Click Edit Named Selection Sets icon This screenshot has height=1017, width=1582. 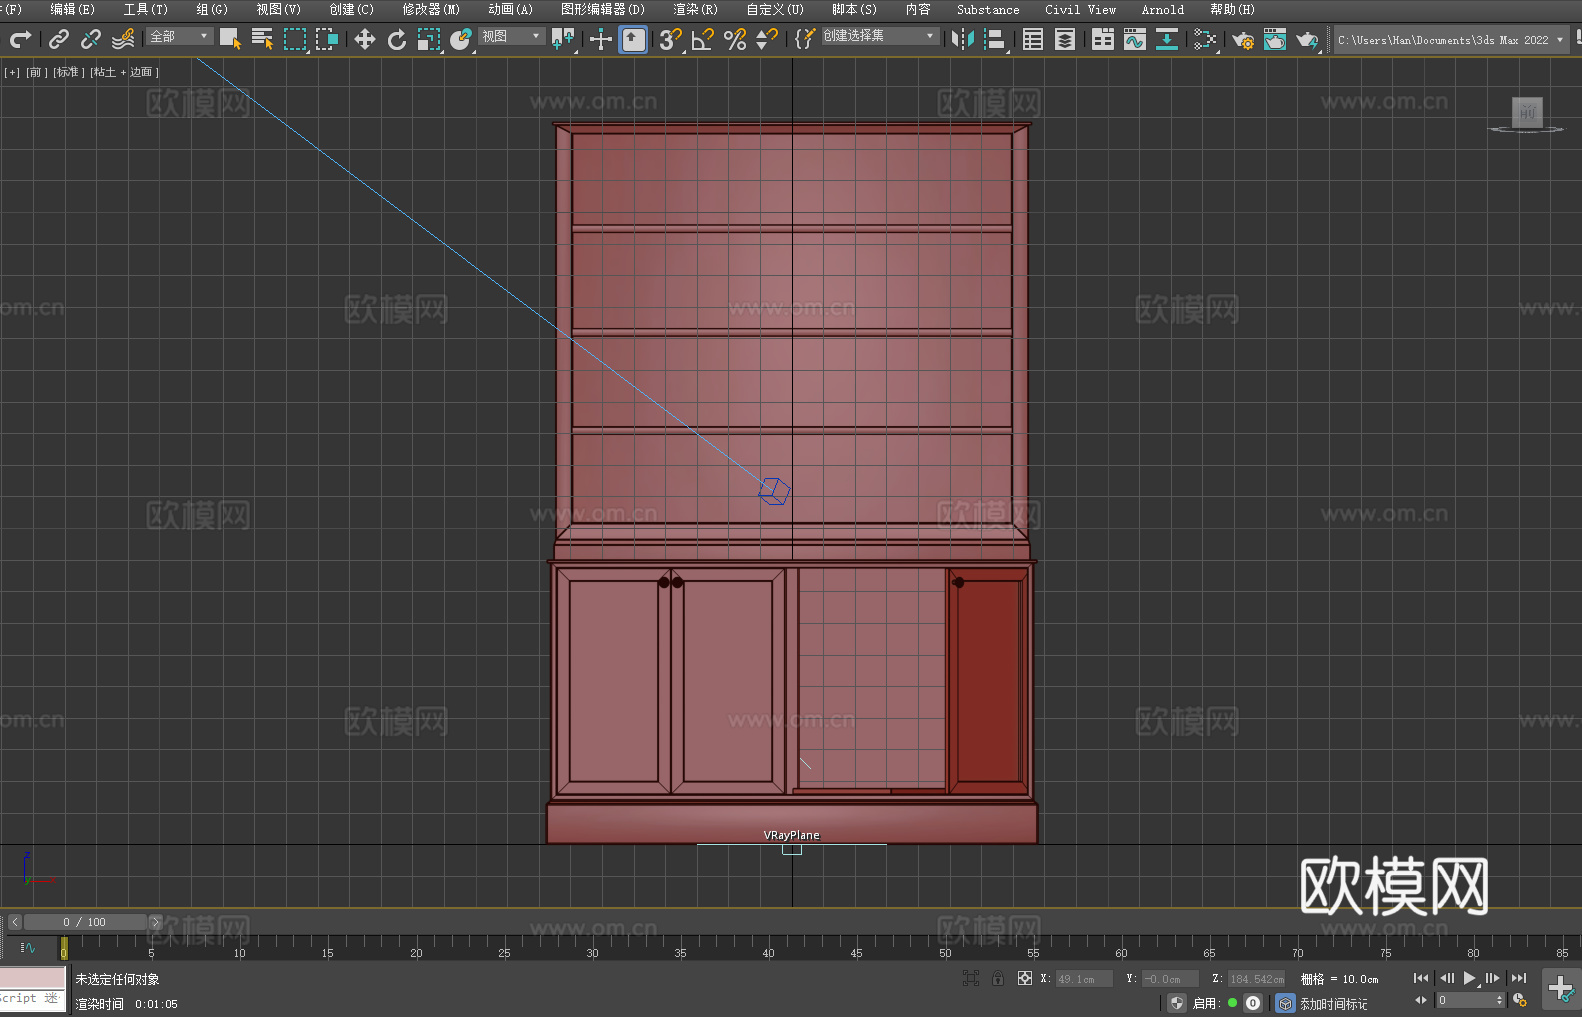click(804, 39)
